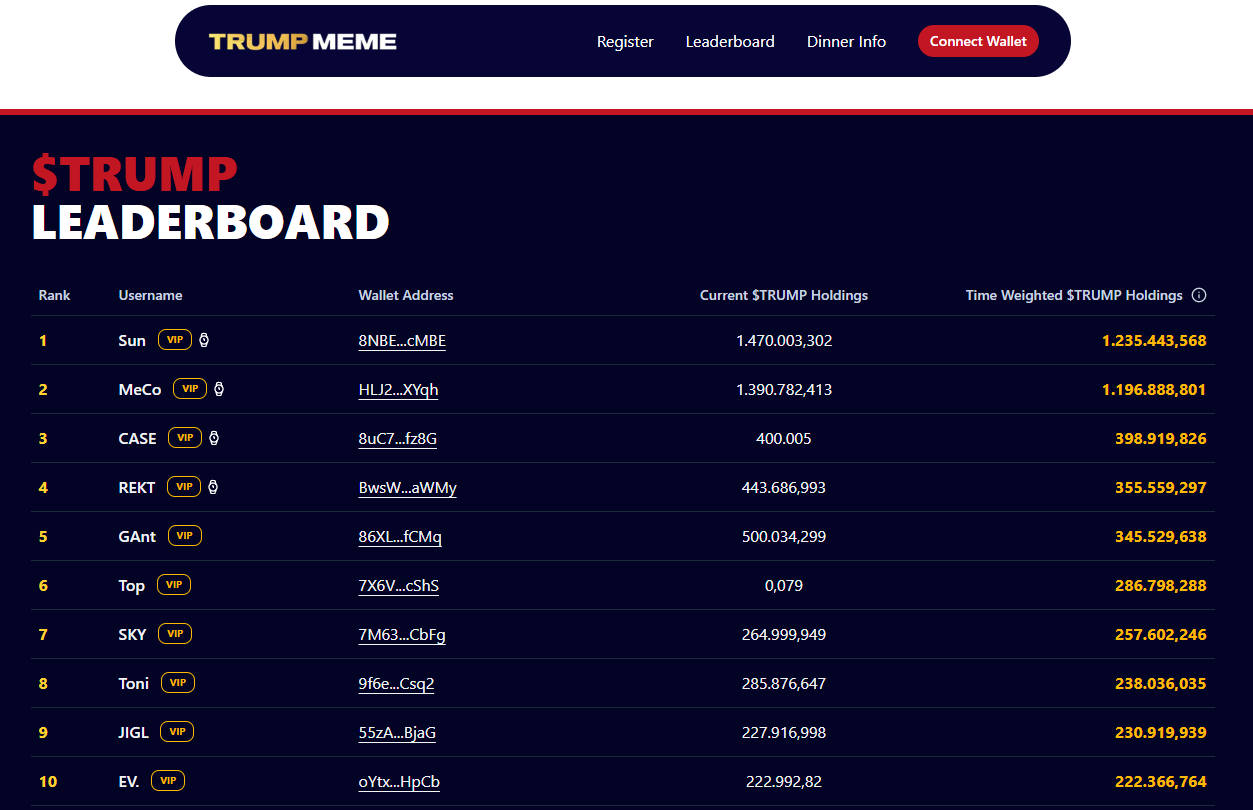Open wallet address 8uC7...fz8G
The width and height of the screenshot is (1253, 810).
coord(398,439)
